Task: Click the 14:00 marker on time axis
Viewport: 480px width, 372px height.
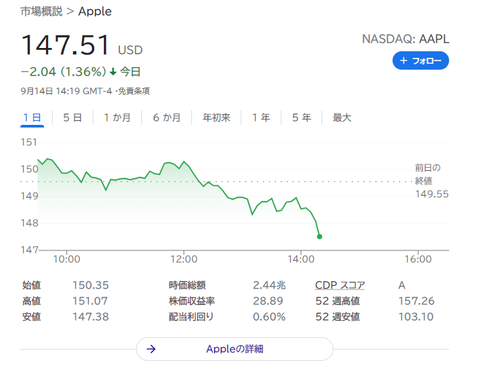Action: pyautogui.click(x=301, y=259)
